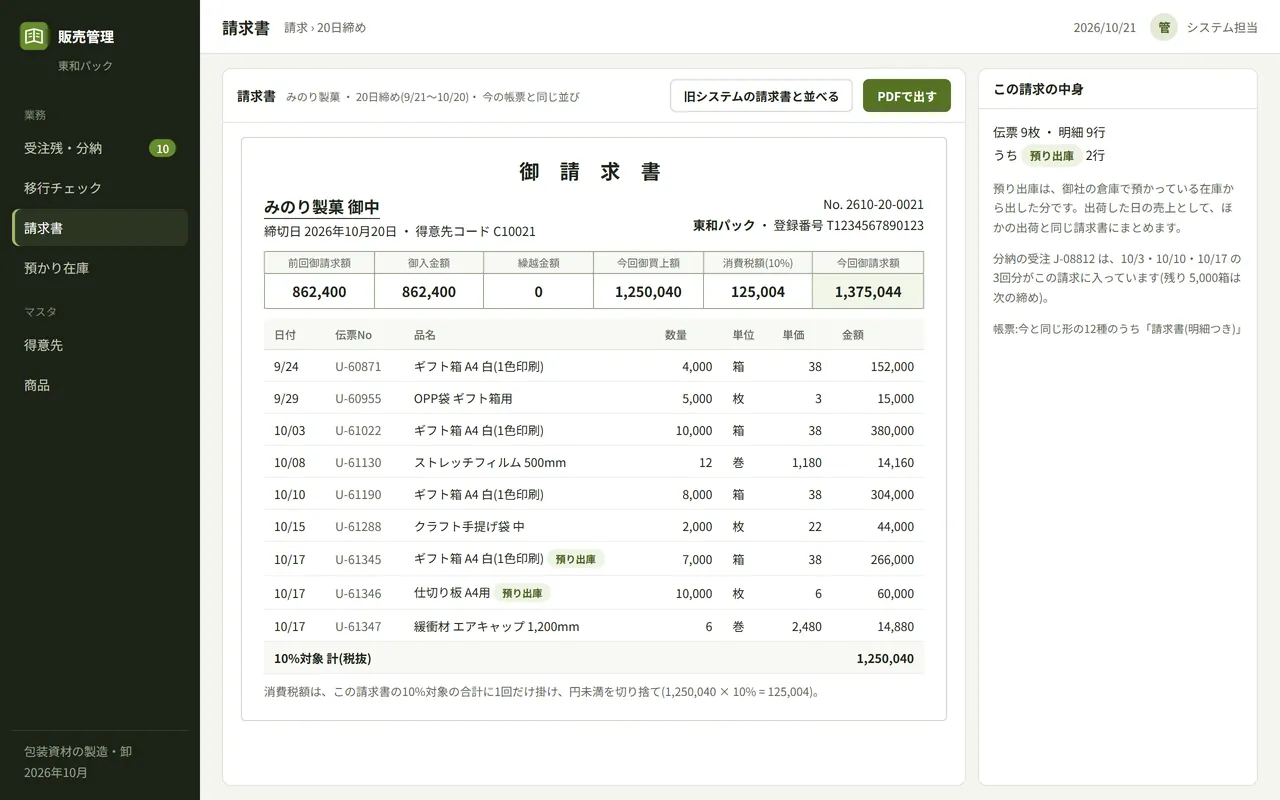Open 預かり在庫 sidebar item

tap(100, 268)
